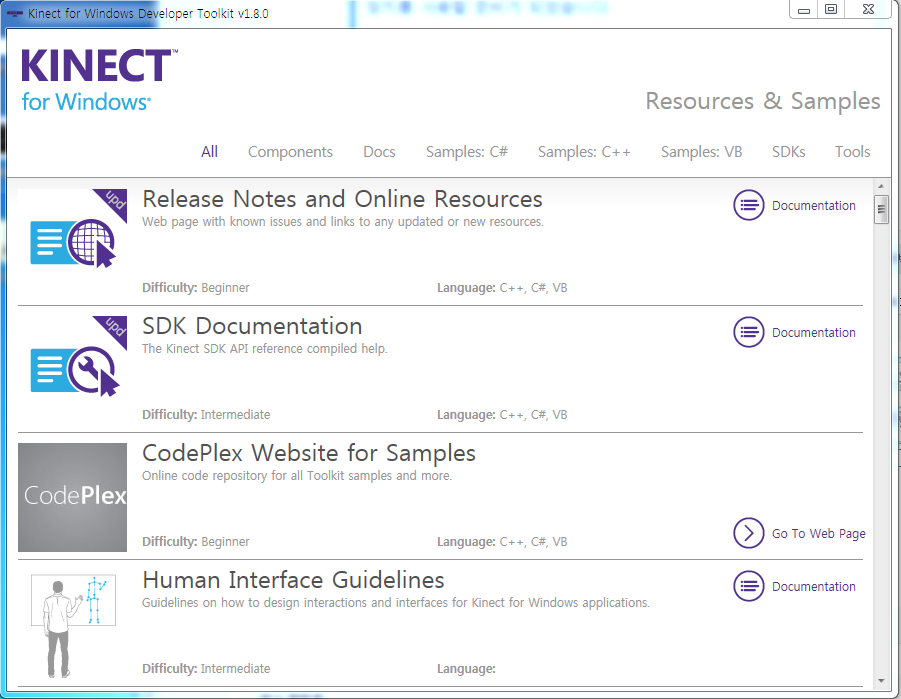The height and width of the screenshot is (699, 901).
Task: Click 'Difficulty: Intermediate' under SDK Documentation
Action: pyautogui.click(x=206, y=414)
